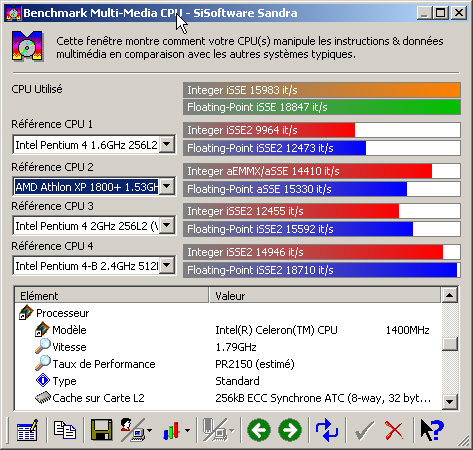Expand the Pentium 4-B 2.4GHz dropdown
Viewport: 473px width, 450px height.
pos(167,266)
